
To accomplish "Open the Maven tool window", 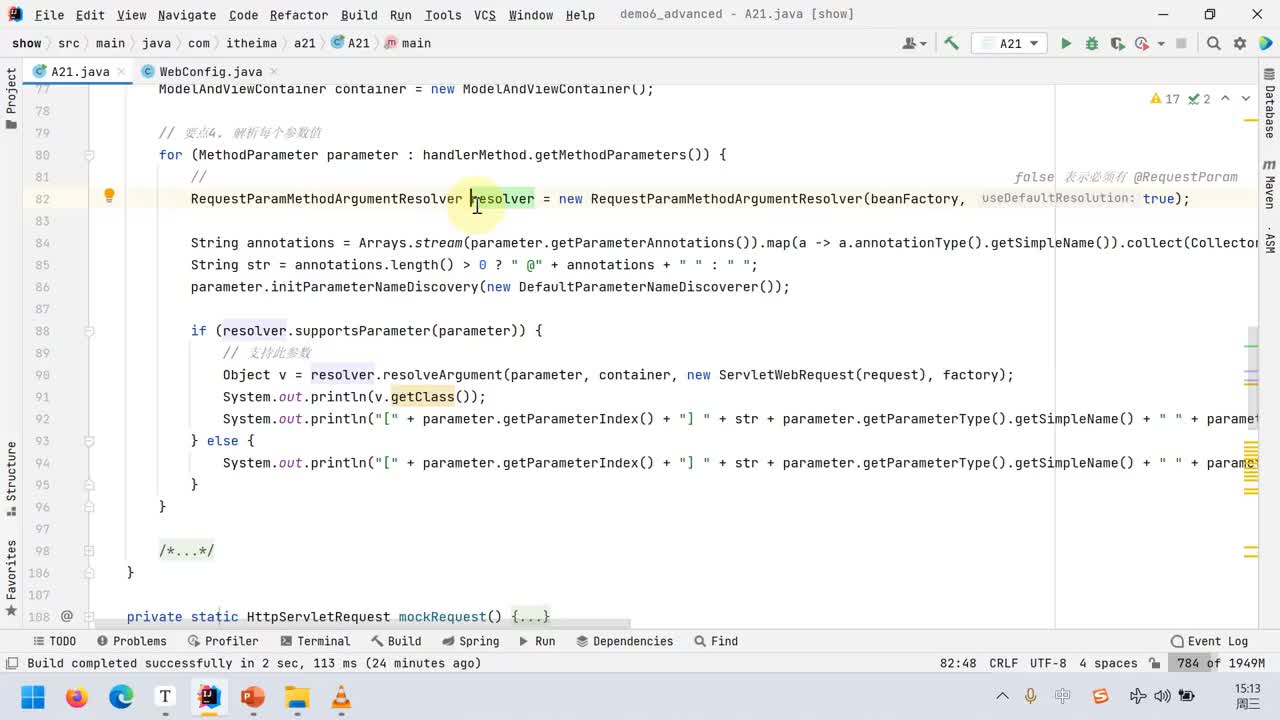I will pyautogui.click(x=1269, y=185).
